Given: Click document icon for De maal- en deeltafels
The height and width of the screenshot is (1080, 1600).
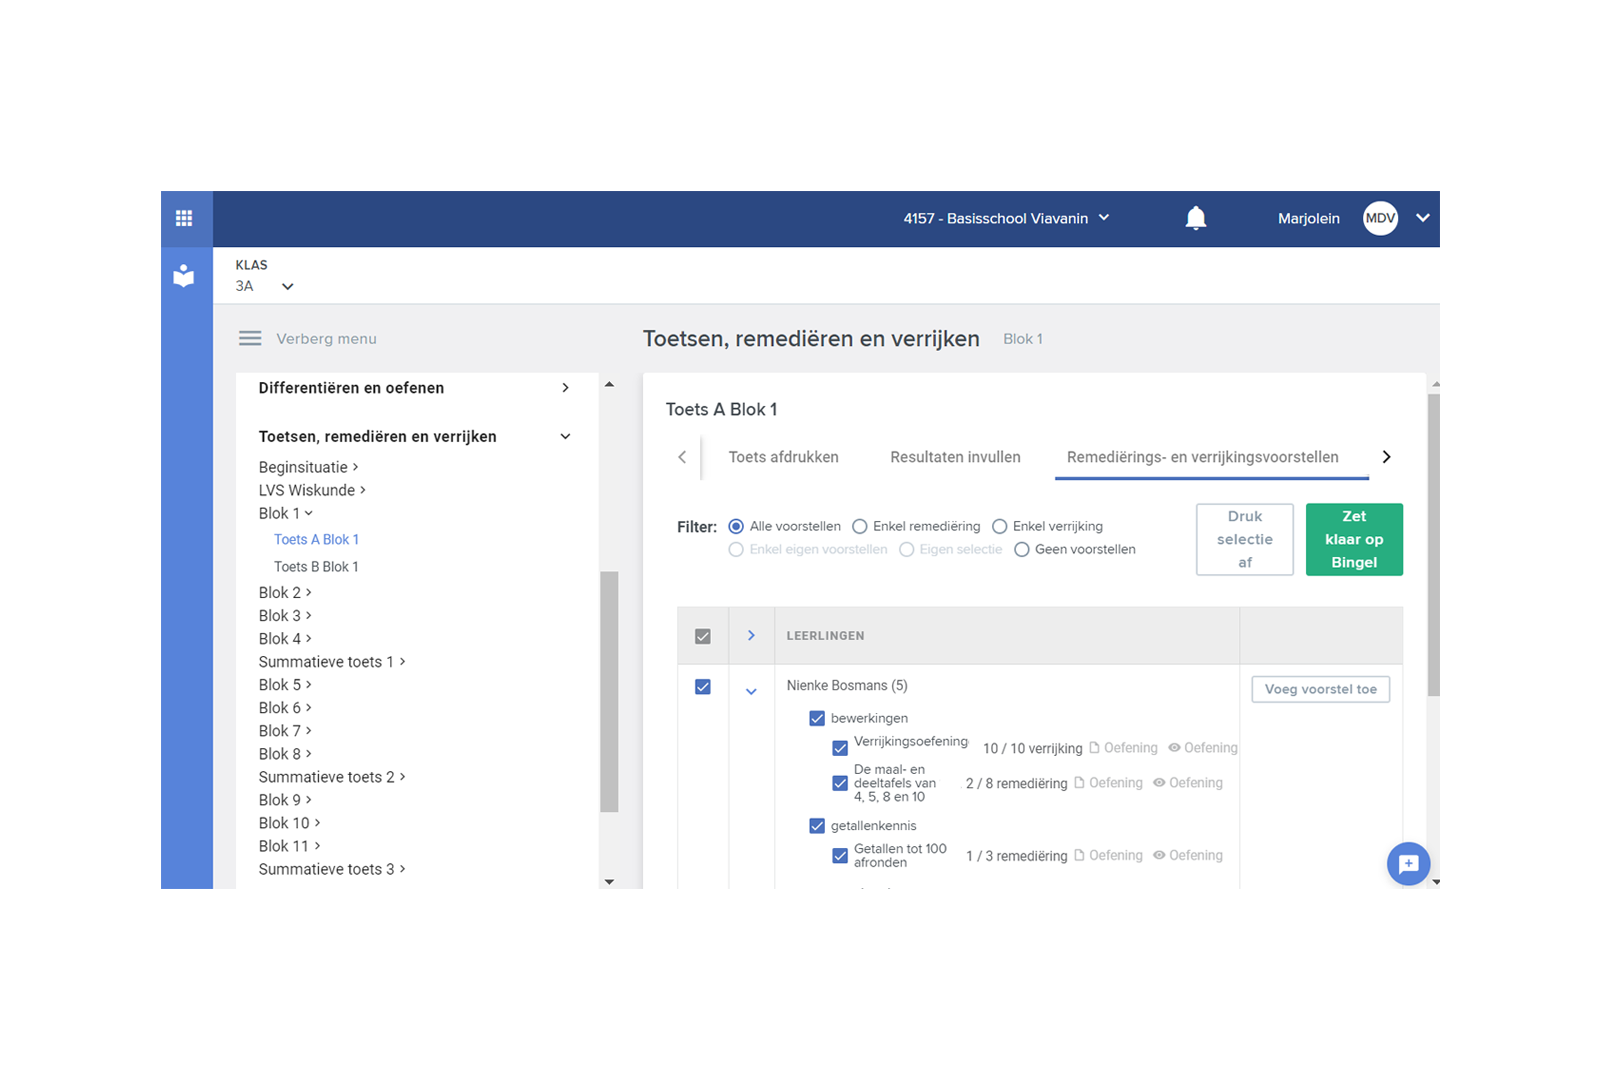Looking at the screenshot, I should tap(1079, 783).
